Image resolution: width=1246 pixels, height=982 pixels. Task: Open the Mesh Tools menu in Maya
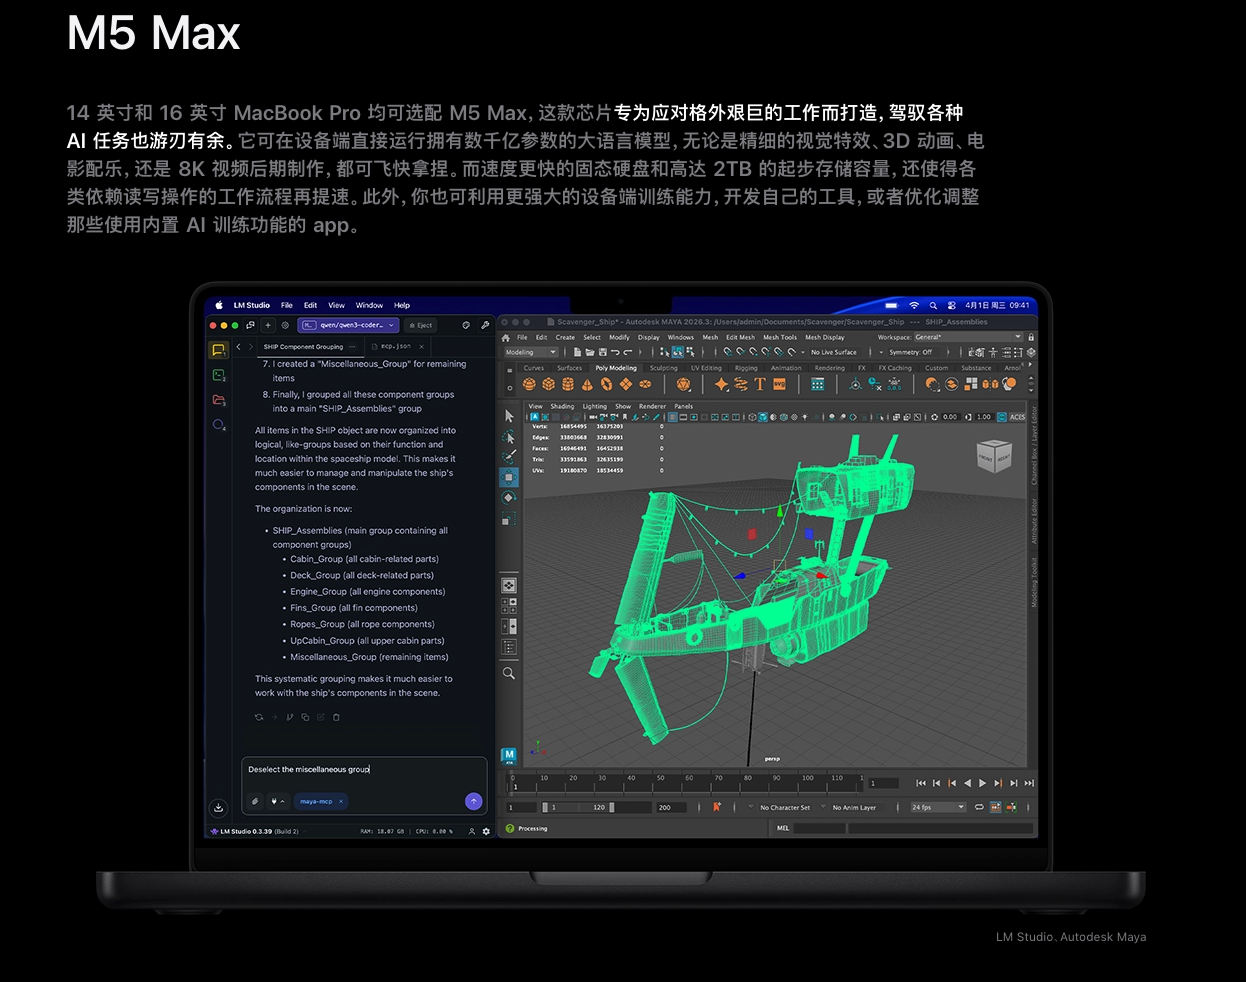point(780,338)
